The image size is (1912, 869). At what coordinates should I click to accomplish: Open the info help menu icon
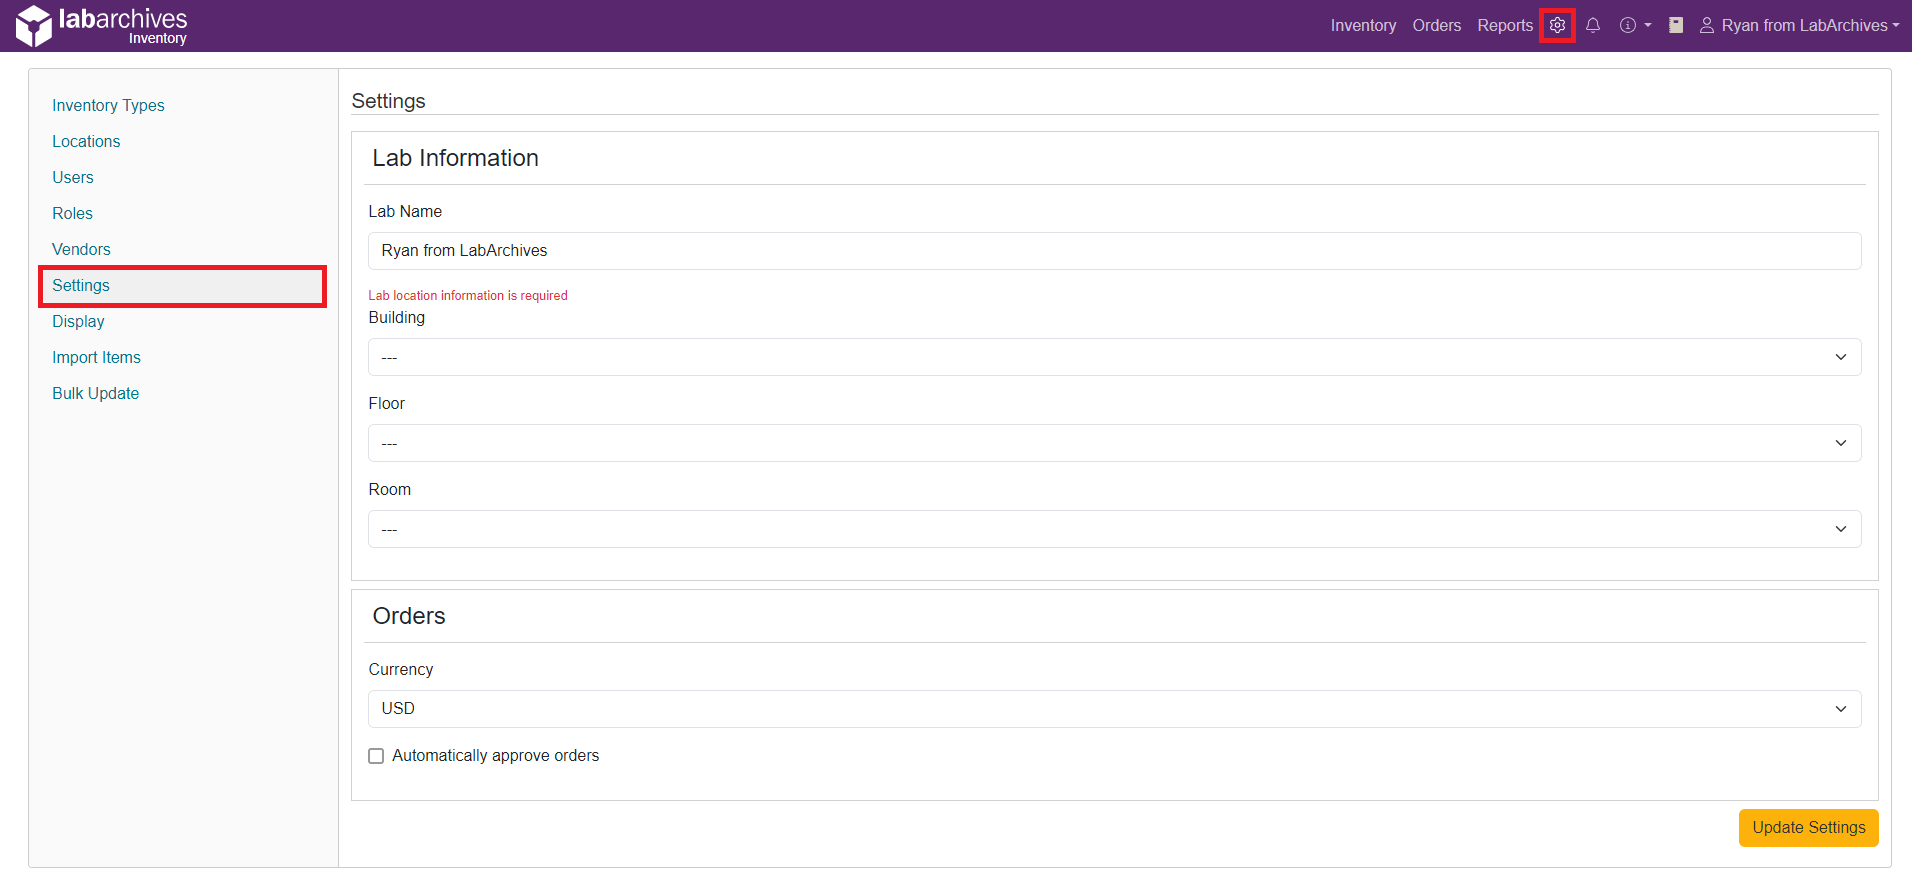[1634, 25]
